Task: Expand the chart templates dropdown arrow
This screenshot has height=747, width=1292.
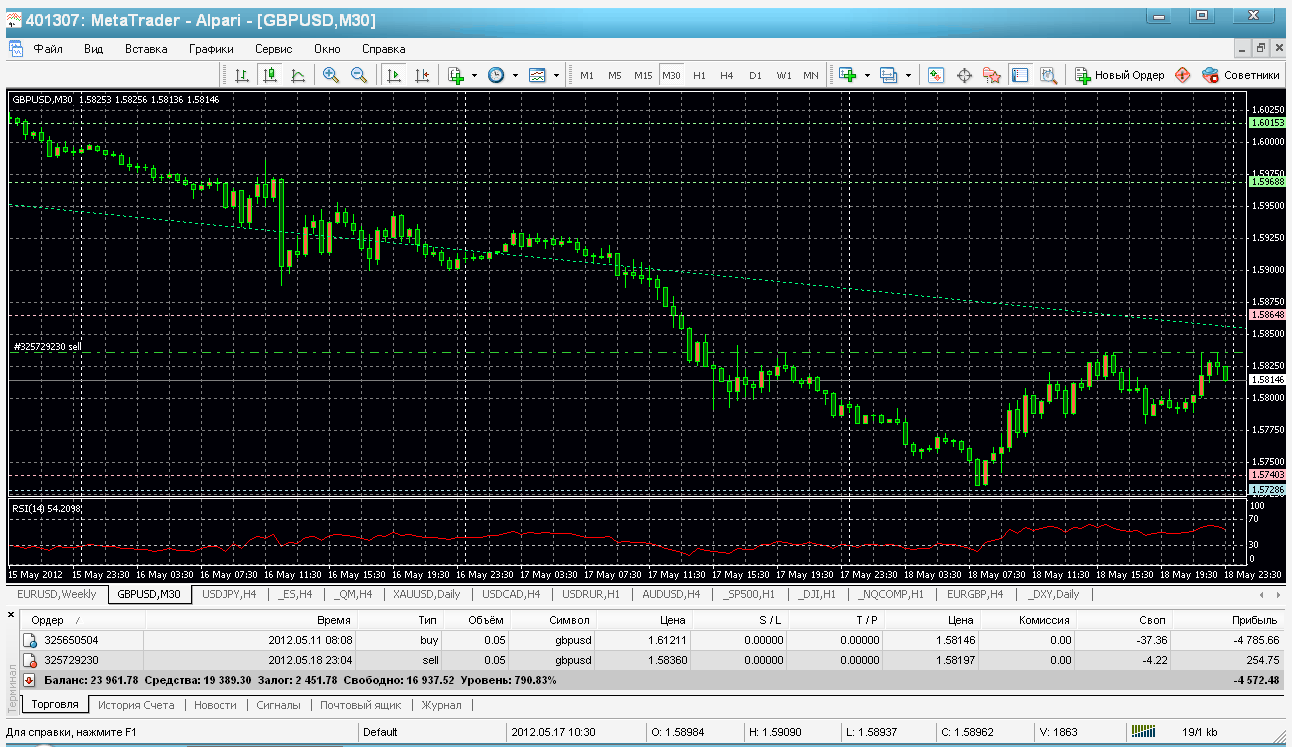Action: pyautogui.click(x=556, y=75)
